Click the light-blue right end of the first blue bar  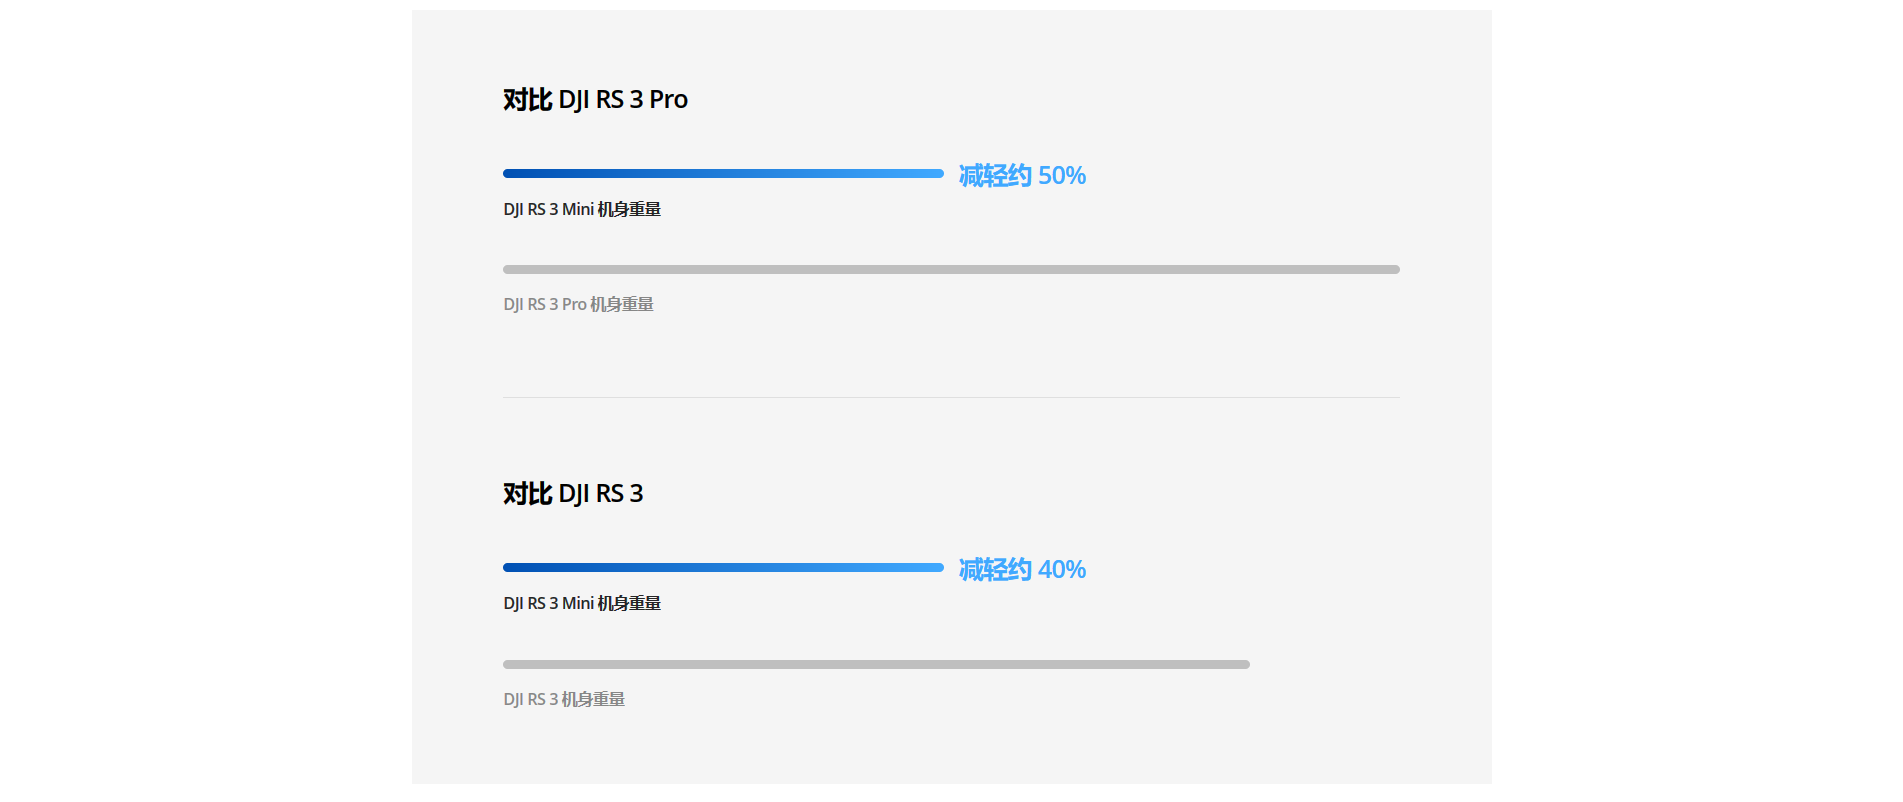935,174
